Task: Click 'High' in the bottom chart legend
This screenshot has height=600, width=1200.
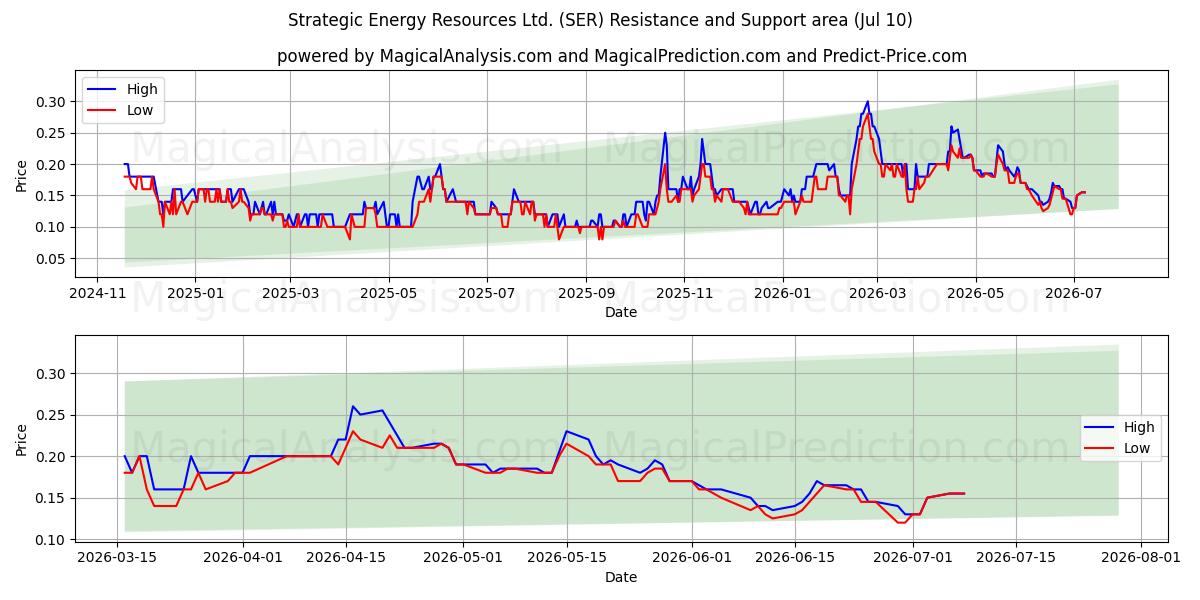Action: click(x=1139, y=427)
